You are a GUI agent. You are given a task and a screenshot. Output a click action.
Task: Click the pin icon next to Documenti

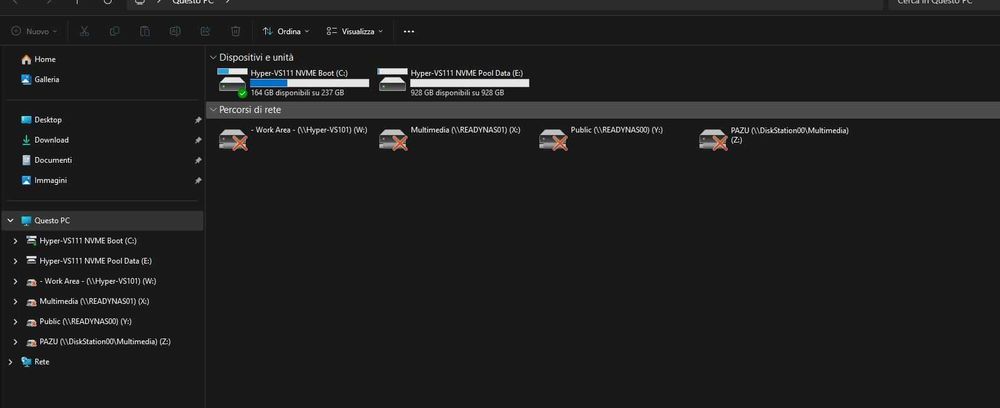198,161
